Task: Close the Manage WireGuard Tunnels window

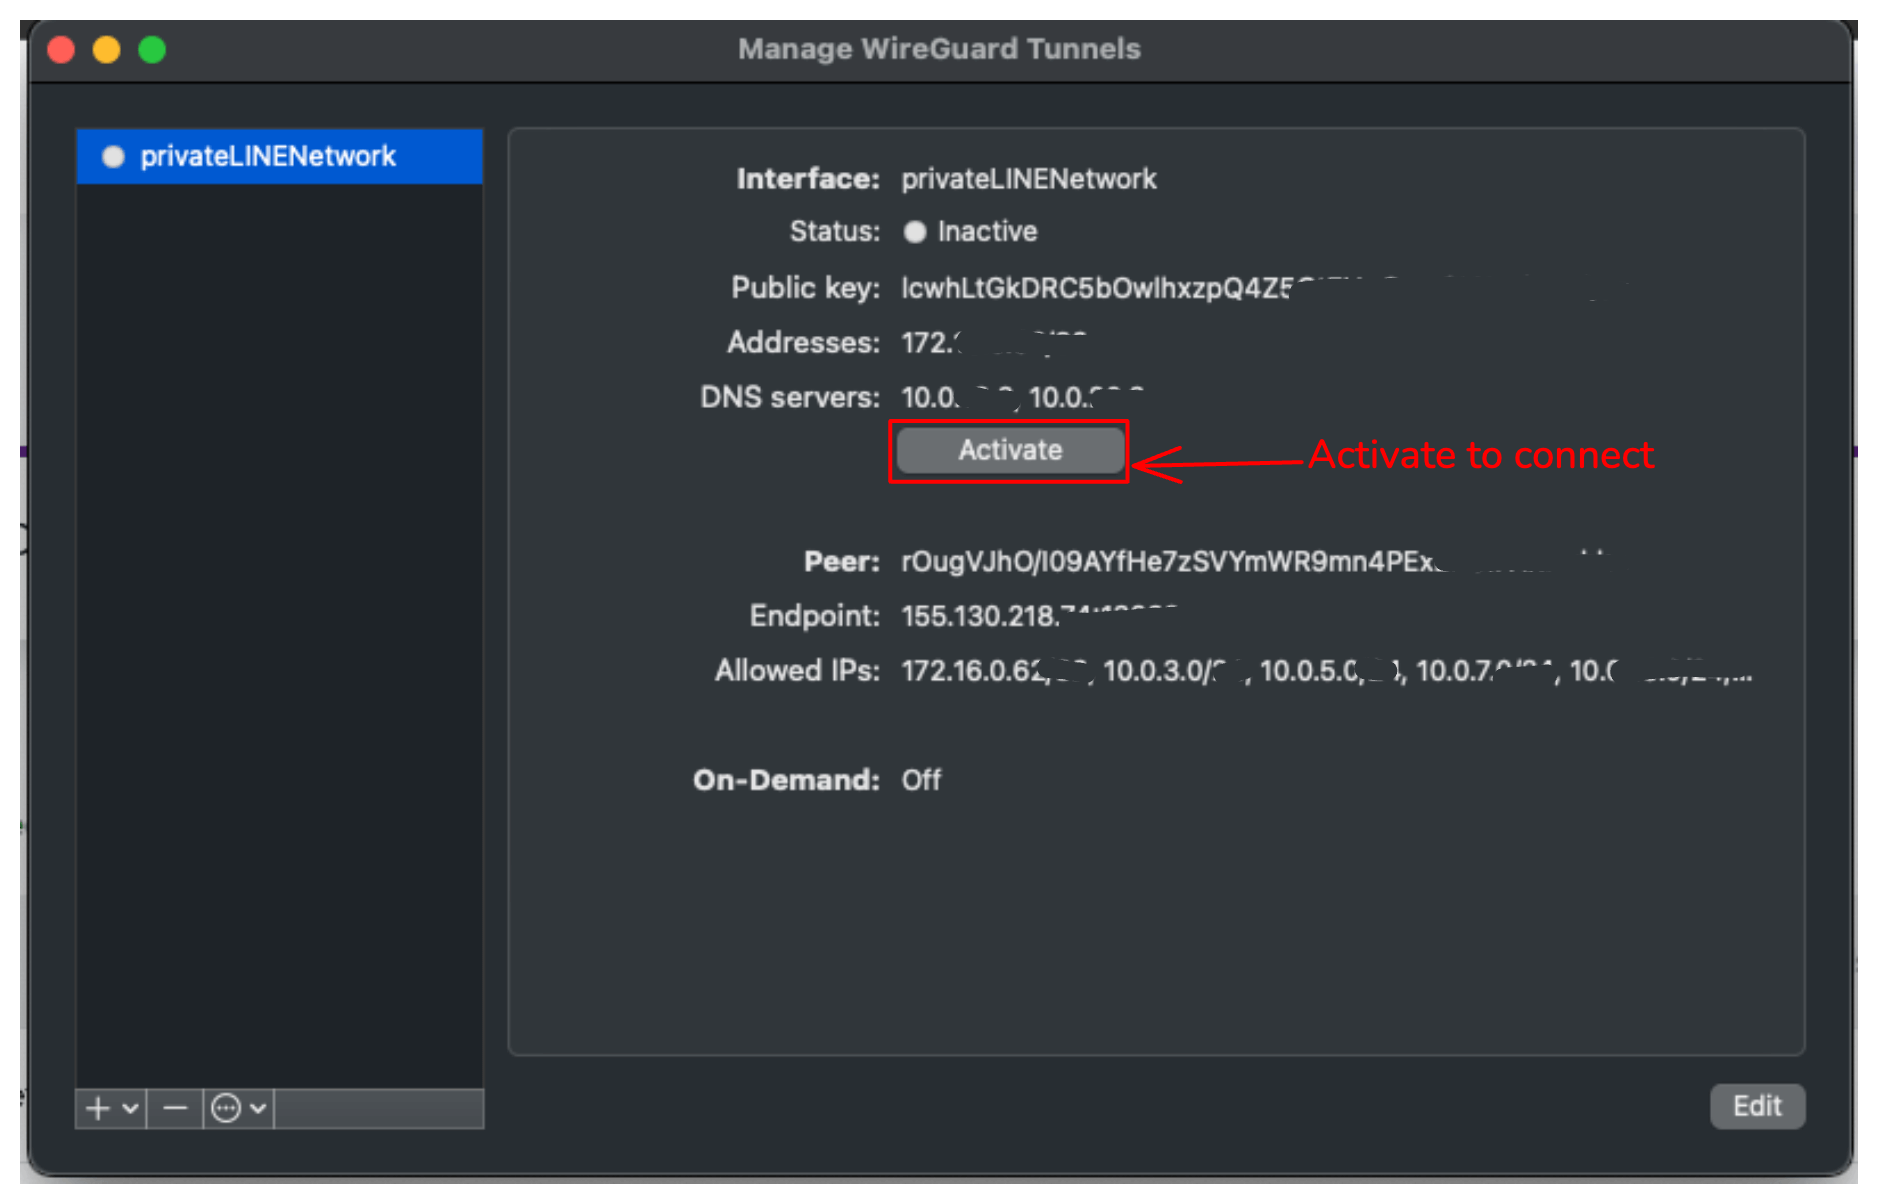Action: pyautogui.click(x=61, y=49)
